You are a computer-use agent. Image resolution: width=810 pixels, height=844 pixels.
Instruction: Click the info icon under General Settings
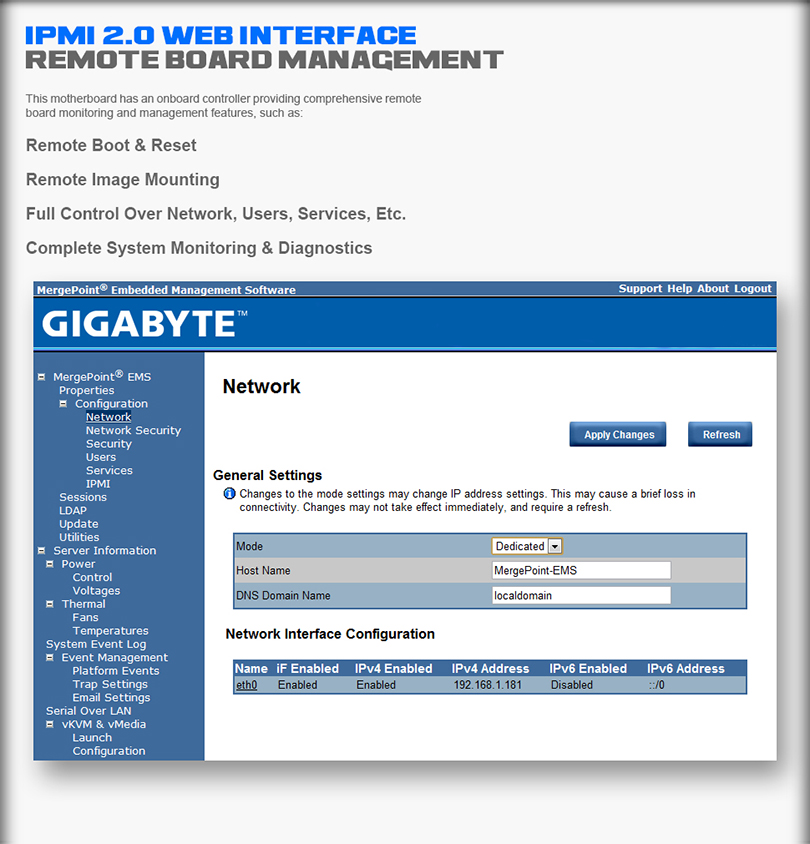click(x=229, y=494)
